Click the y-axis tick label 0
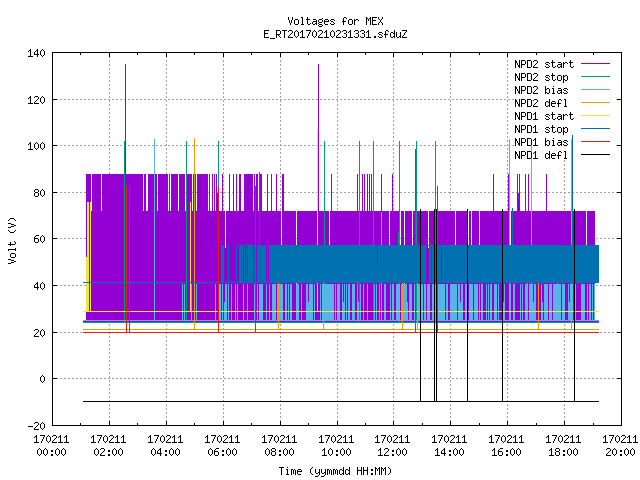 (42, 379)
